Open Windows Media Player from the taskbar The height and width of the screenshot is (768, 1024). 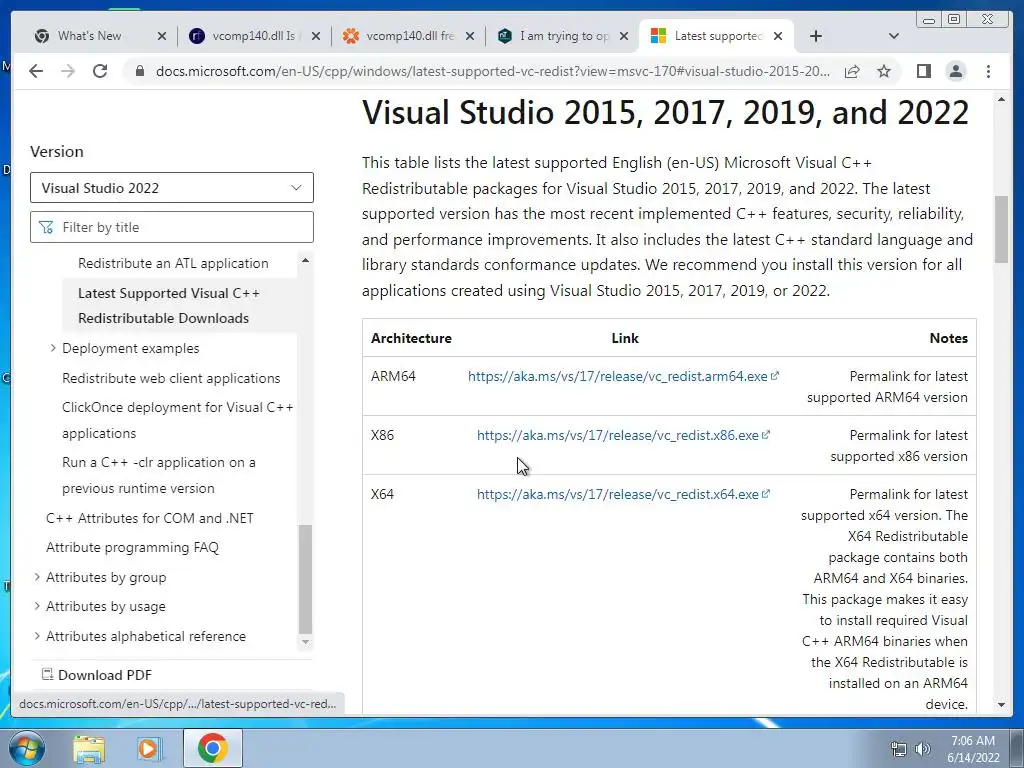(x=148, y=748)
